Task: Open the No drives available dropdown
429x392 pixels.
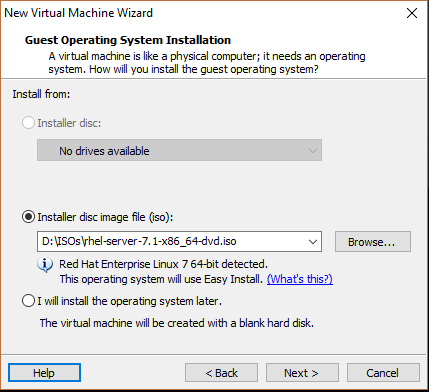Action: 179,150
